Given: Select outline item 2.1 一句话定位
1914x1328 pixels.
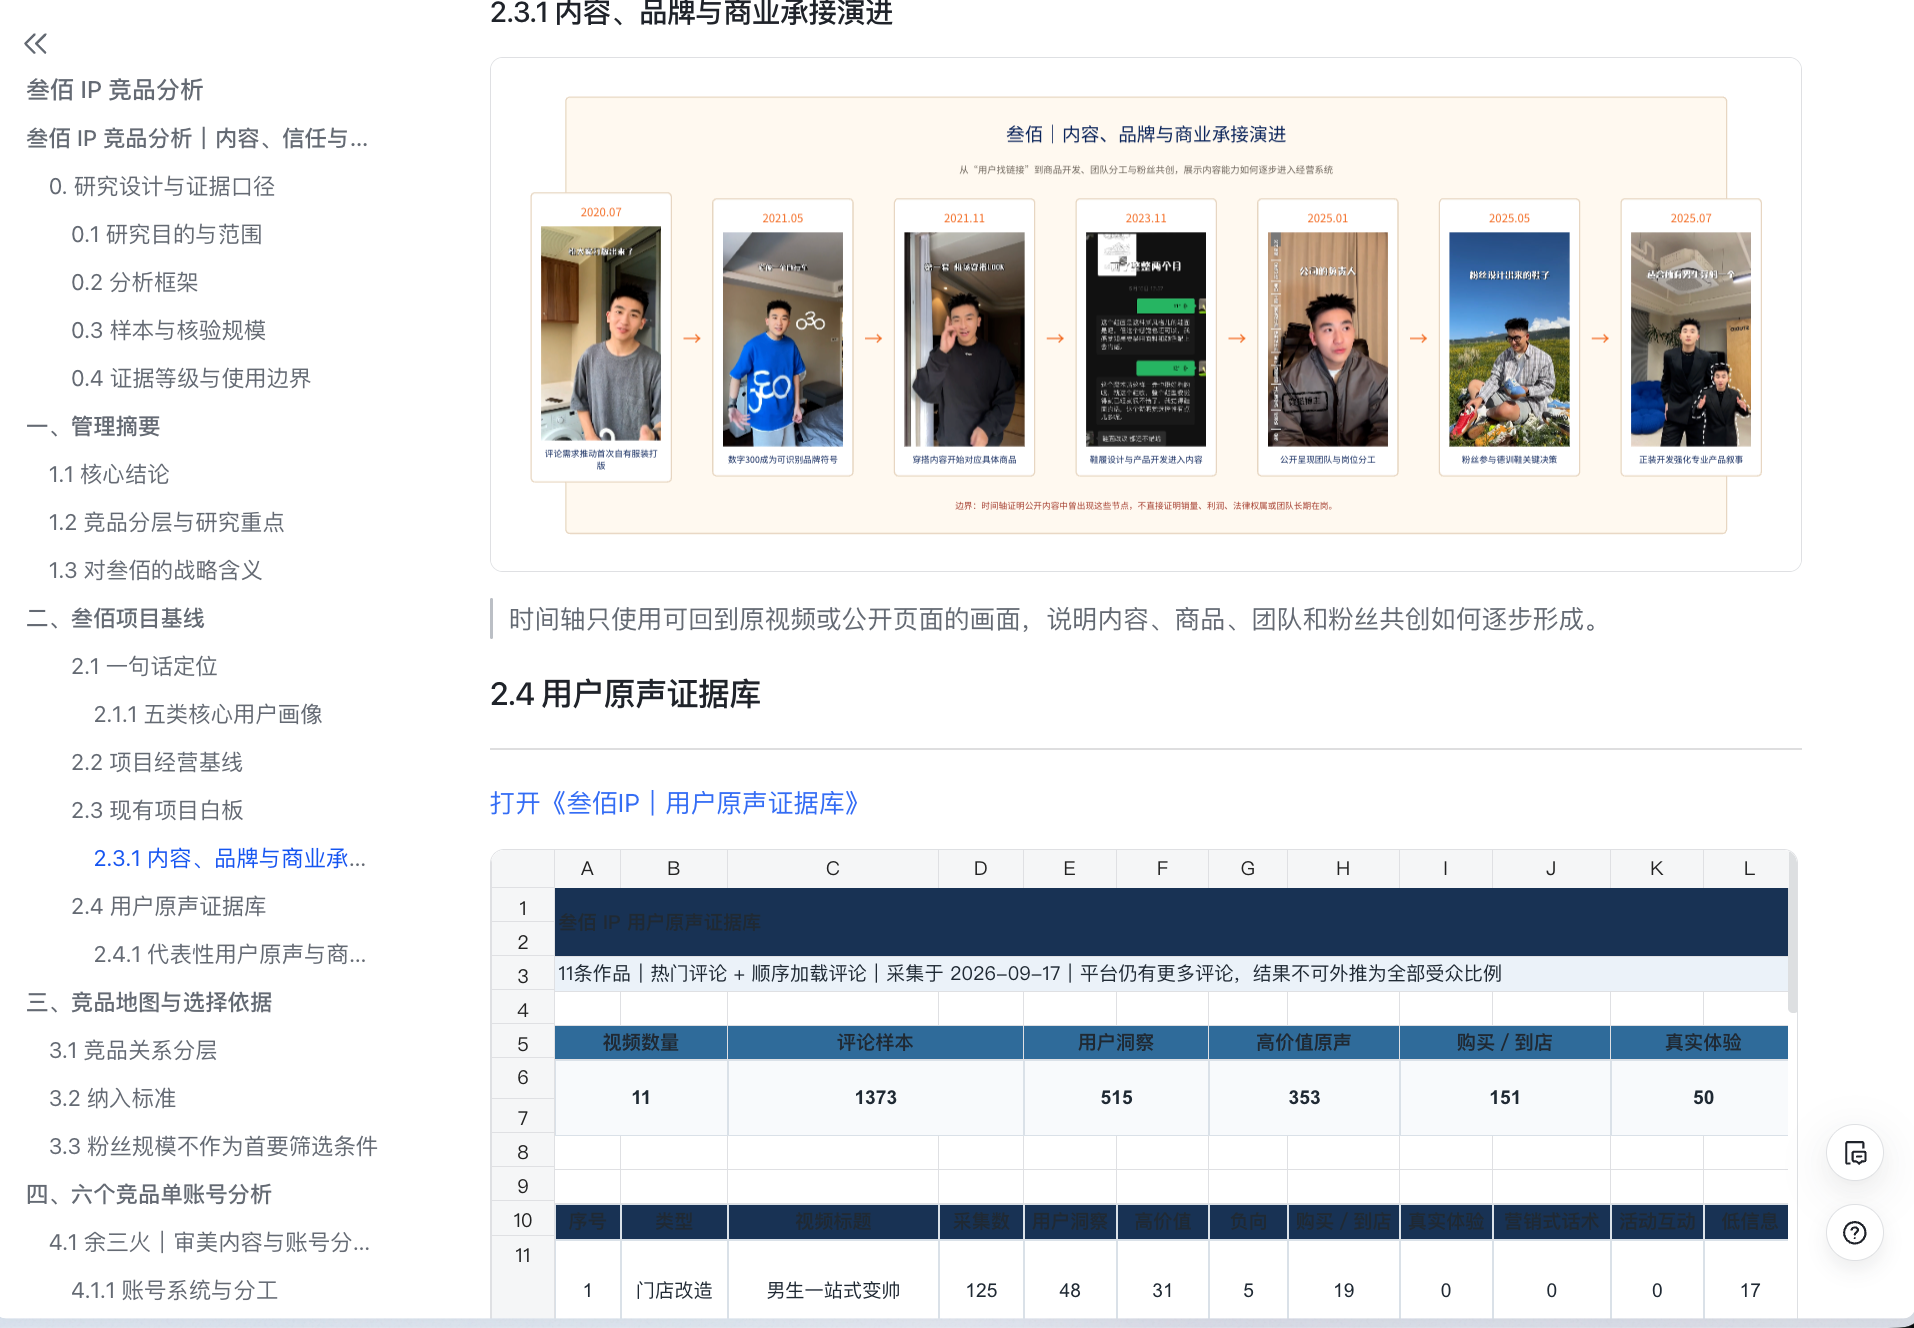Looking at the screenshot, I should (144, 666).
